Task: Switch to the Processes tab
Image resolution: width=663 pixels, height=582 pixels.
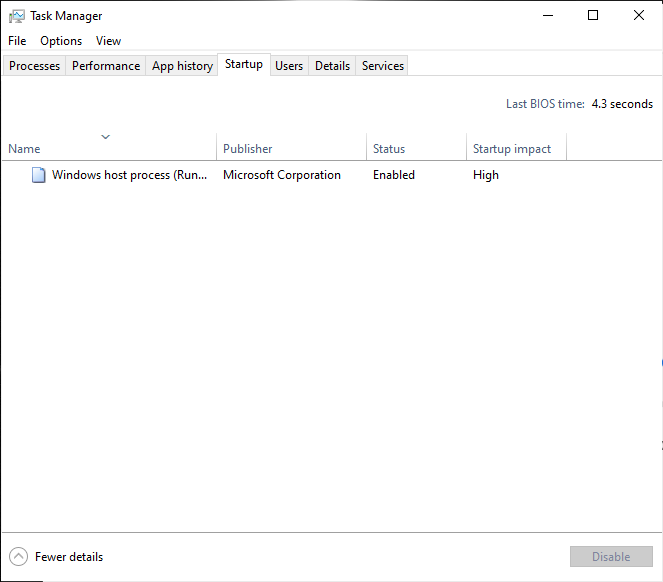Action: (x=34, y=66)
